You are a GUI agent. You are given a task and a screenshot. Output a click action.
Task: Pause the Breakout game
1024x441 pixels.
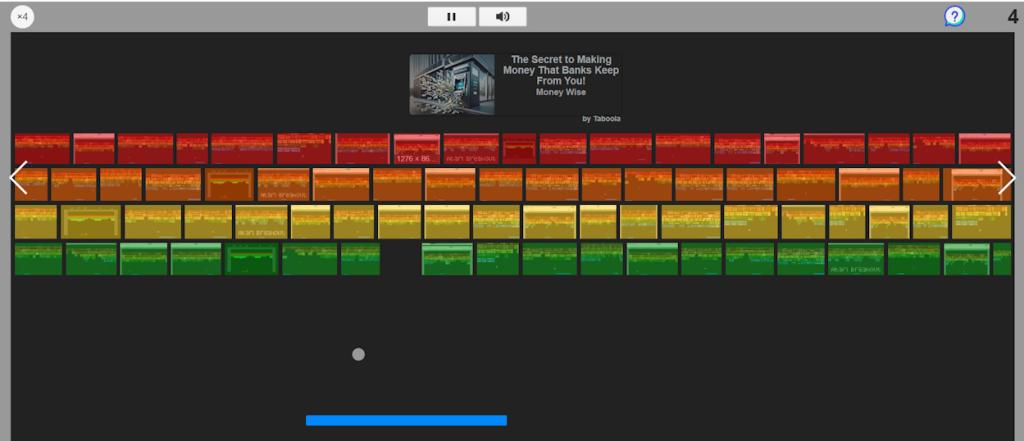coord(451,16)
